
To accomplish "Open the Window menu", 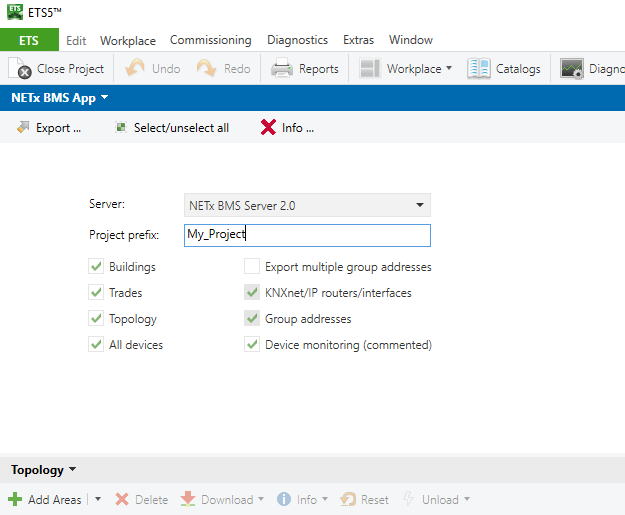I will pos(411,40).
